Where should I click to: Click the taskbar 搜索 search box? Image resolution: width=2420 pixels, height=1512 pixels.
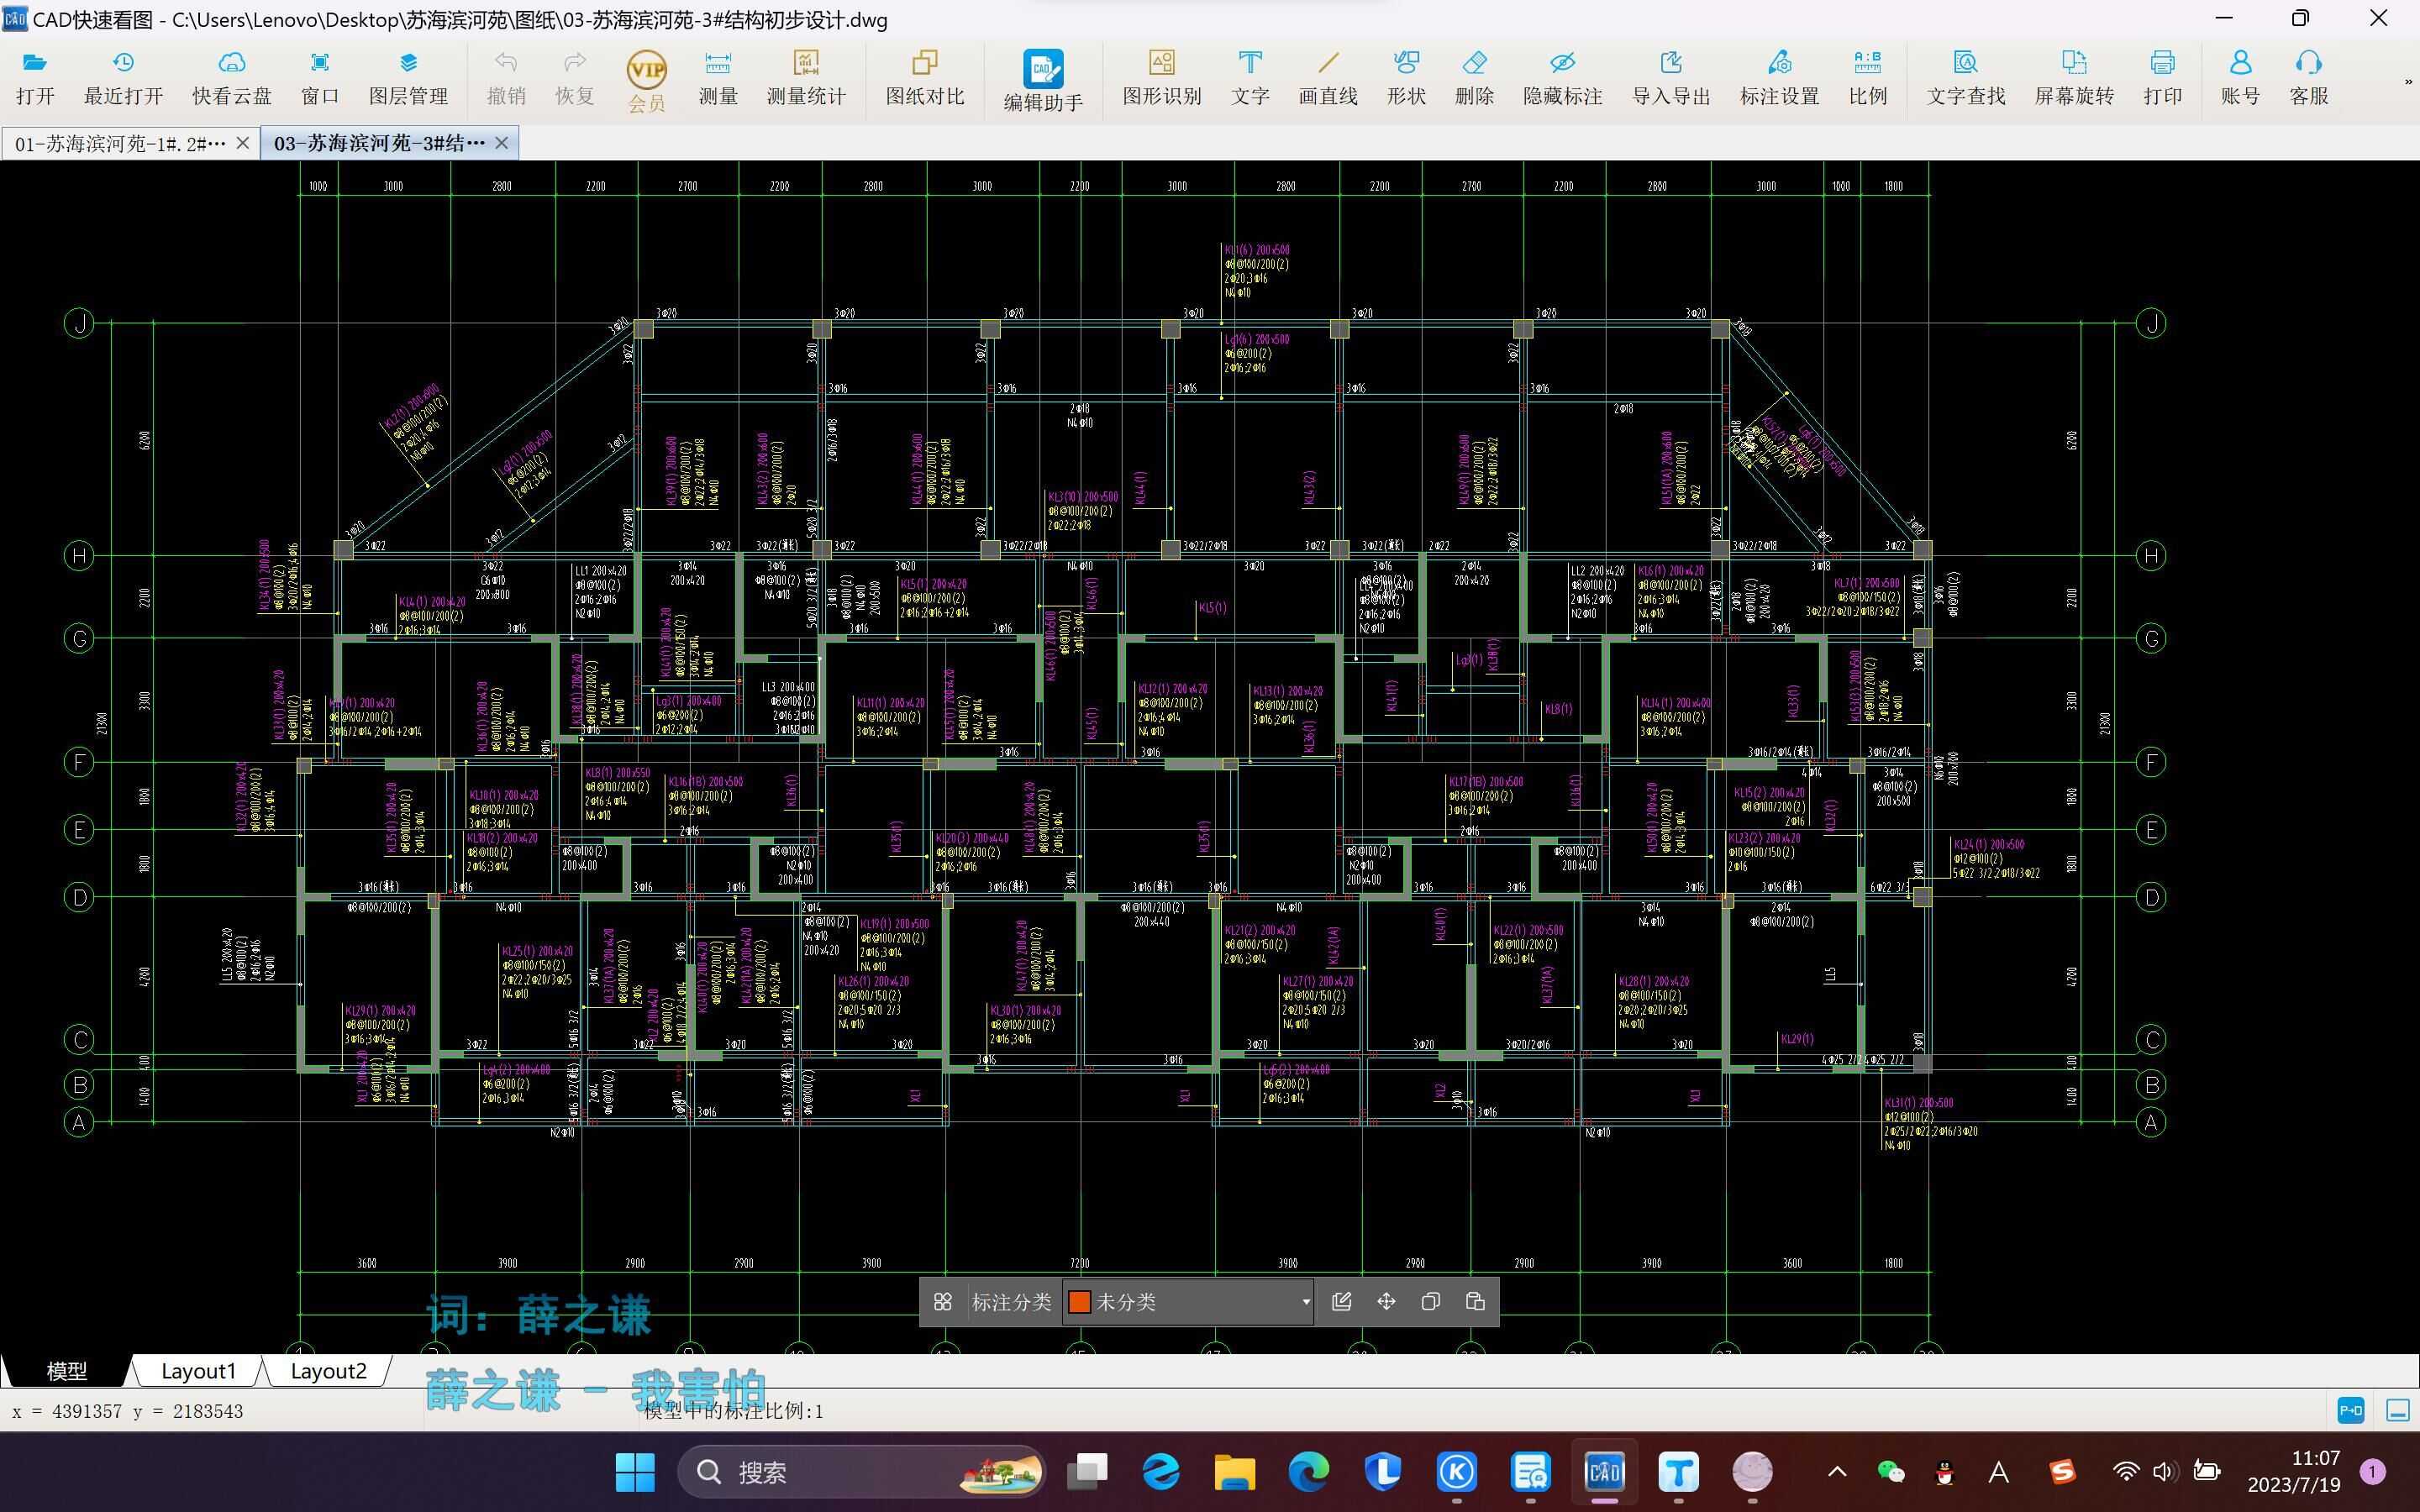pyautogui.click(x=862, y=1472)
